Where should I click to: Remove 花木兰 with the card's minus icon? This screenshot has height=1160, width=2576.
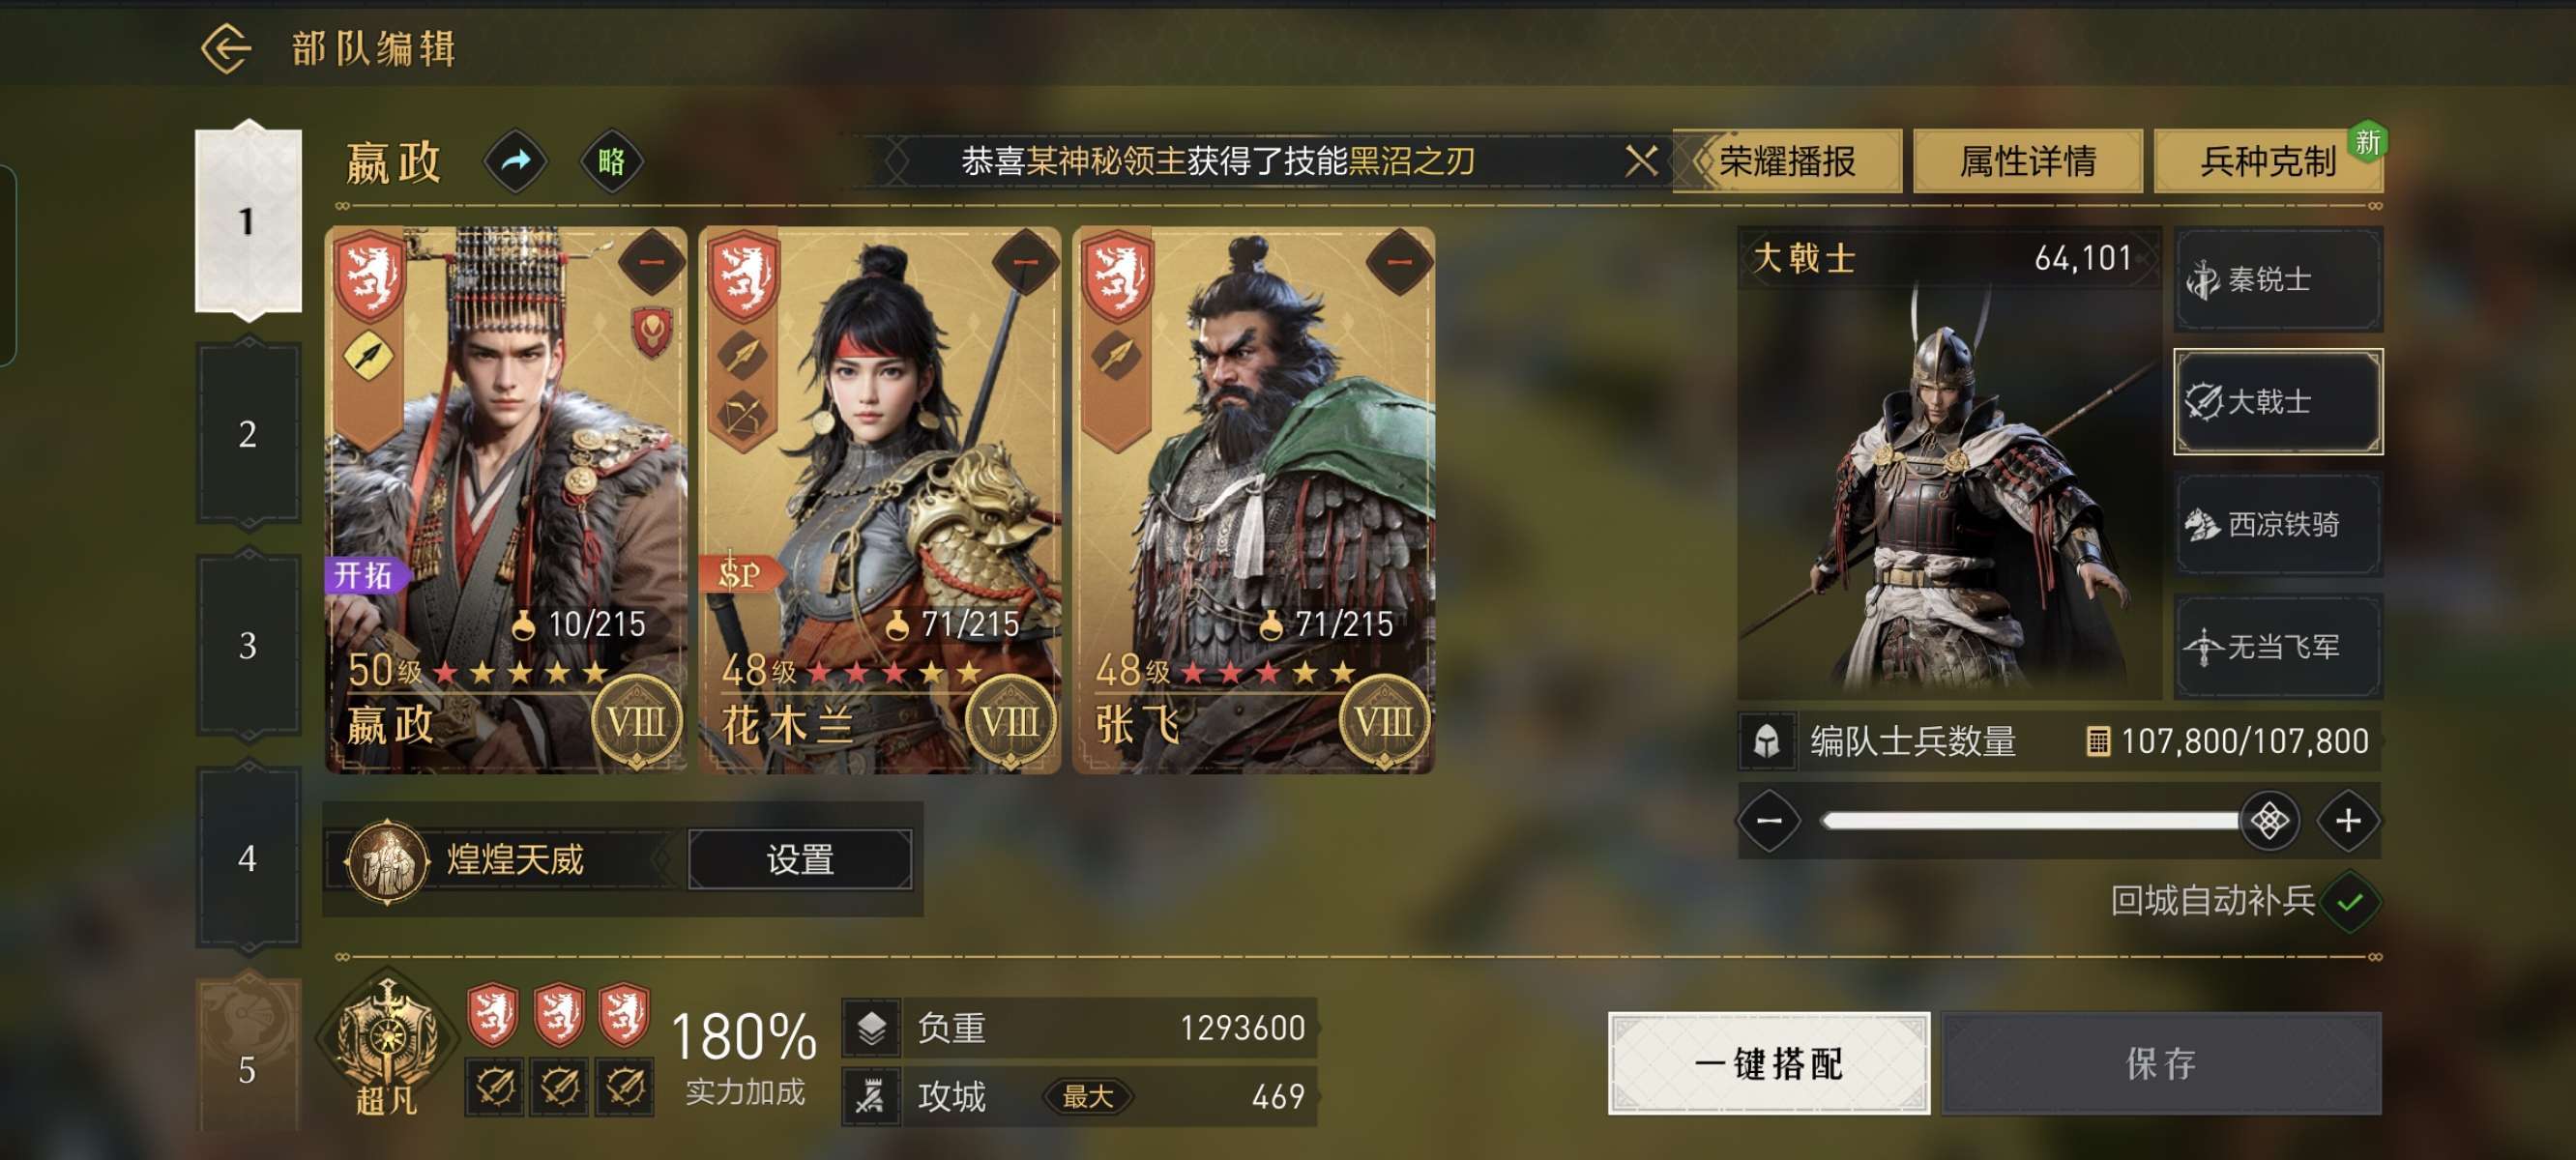point(1025,262)
